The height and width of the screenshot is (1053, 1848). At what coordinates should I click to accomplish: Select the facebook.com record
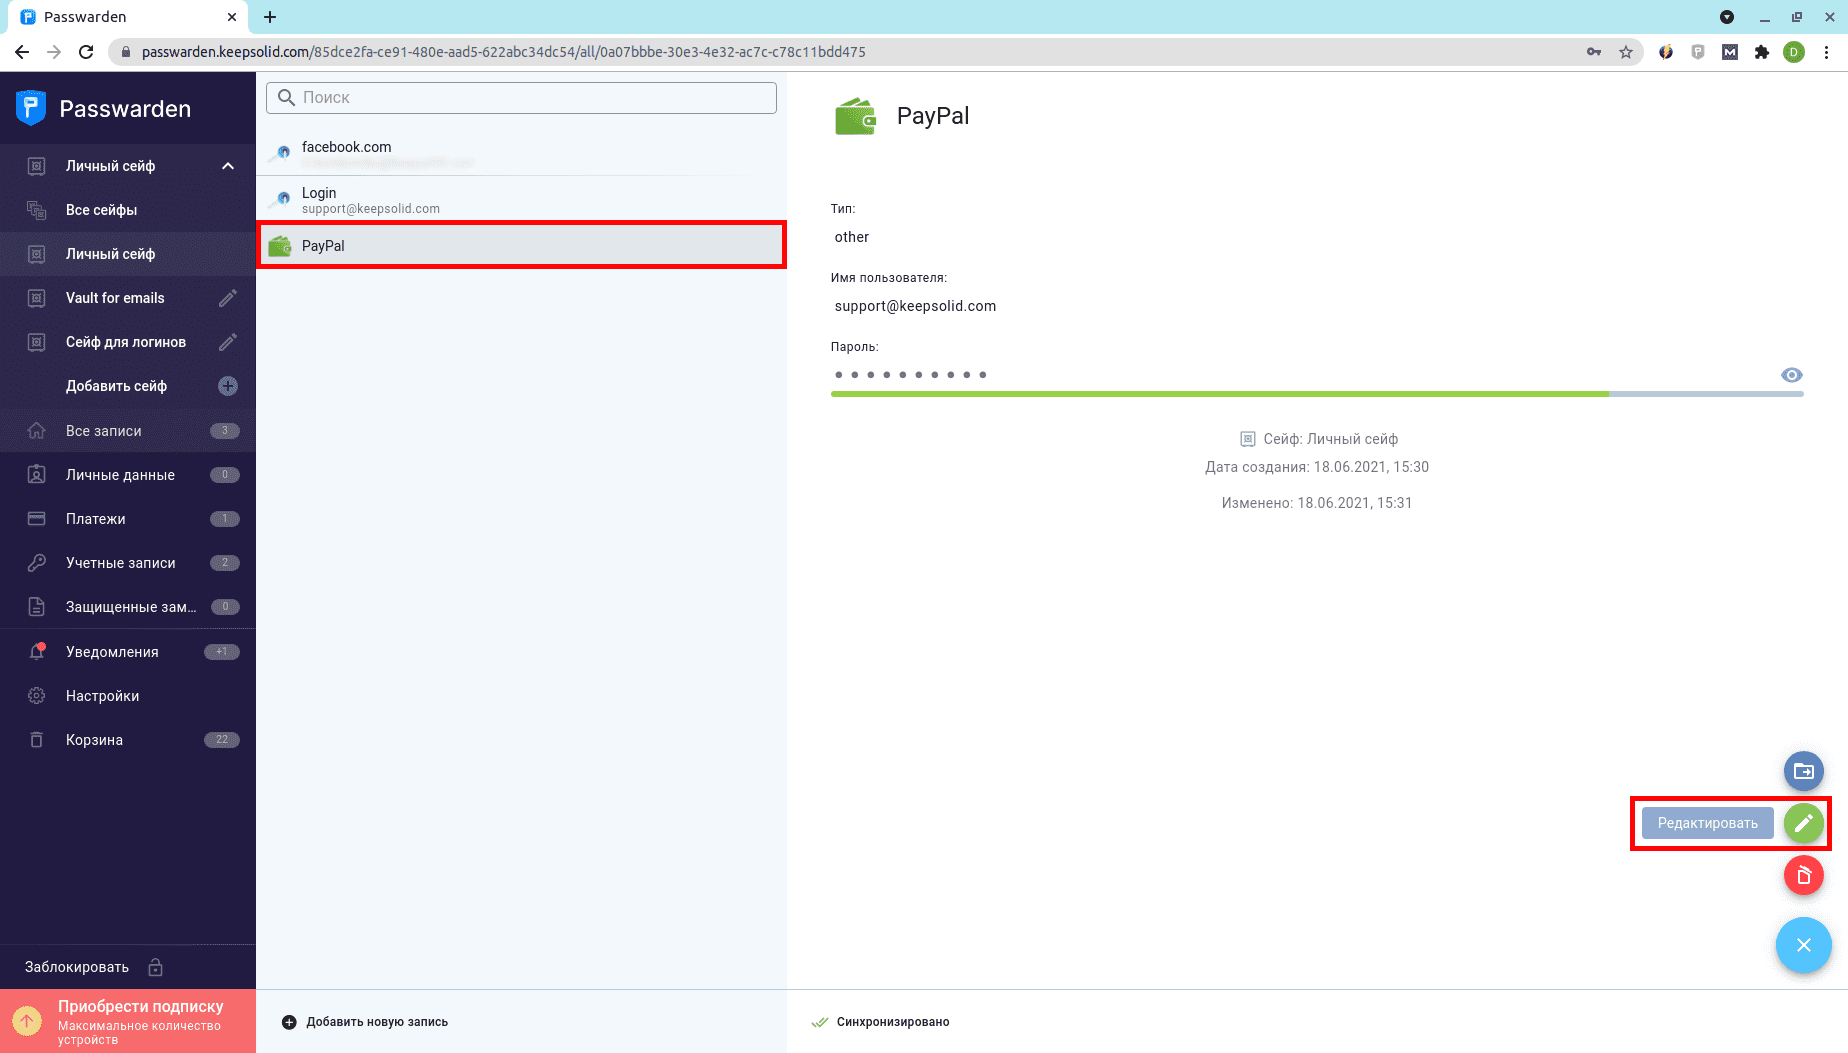(520, 153)
